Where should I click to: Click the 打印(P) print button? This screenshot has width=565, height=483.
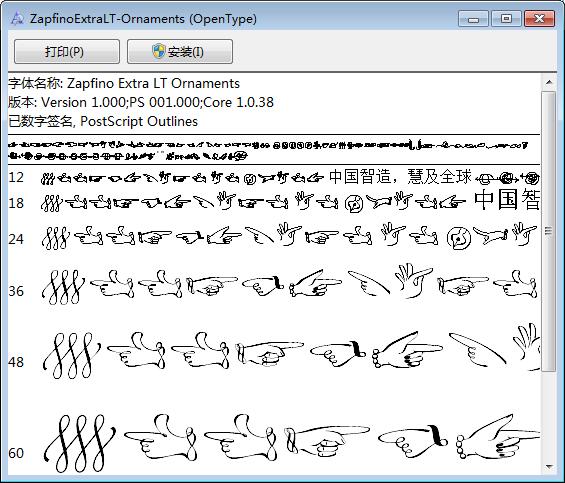point(67,52)
